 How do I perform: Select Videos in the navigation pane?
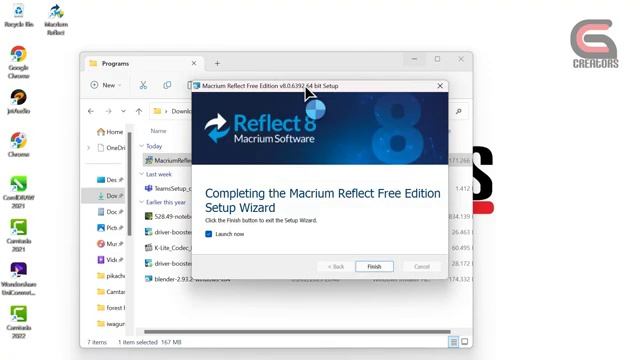point(110,260)
